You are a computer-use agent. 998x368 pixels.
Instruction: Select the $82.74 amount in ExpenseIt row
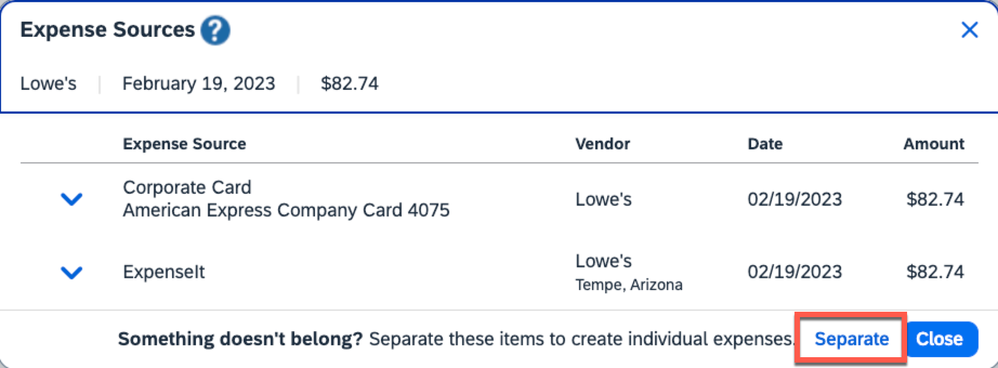click(935, 272)
